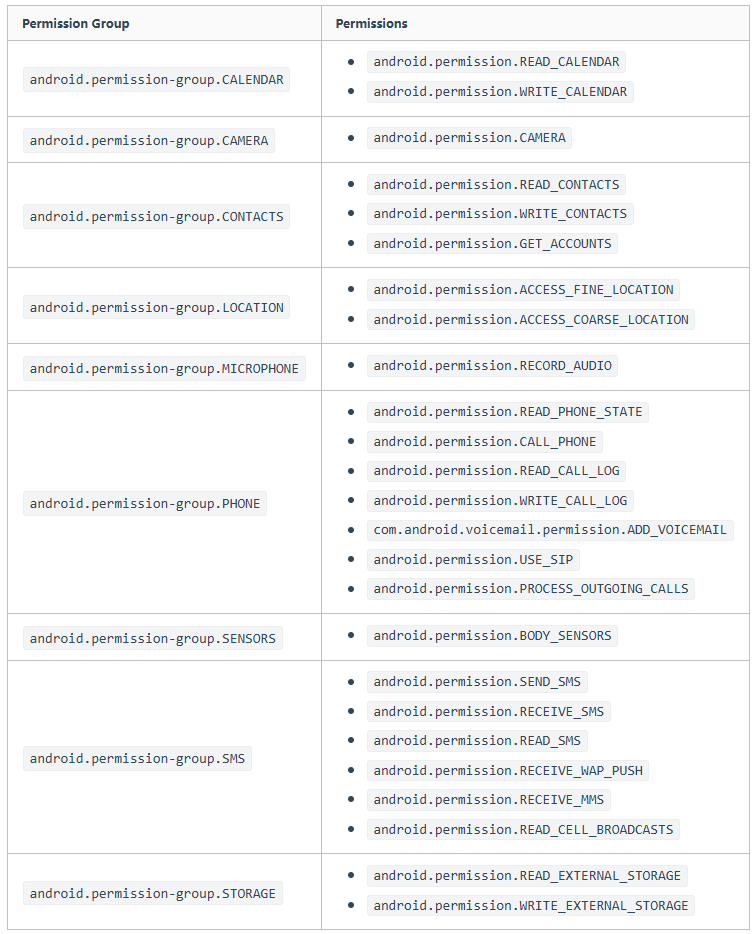Click the android.permission-group.SMS label
This screenshot has width=754, height=934.
coord(137,759)
